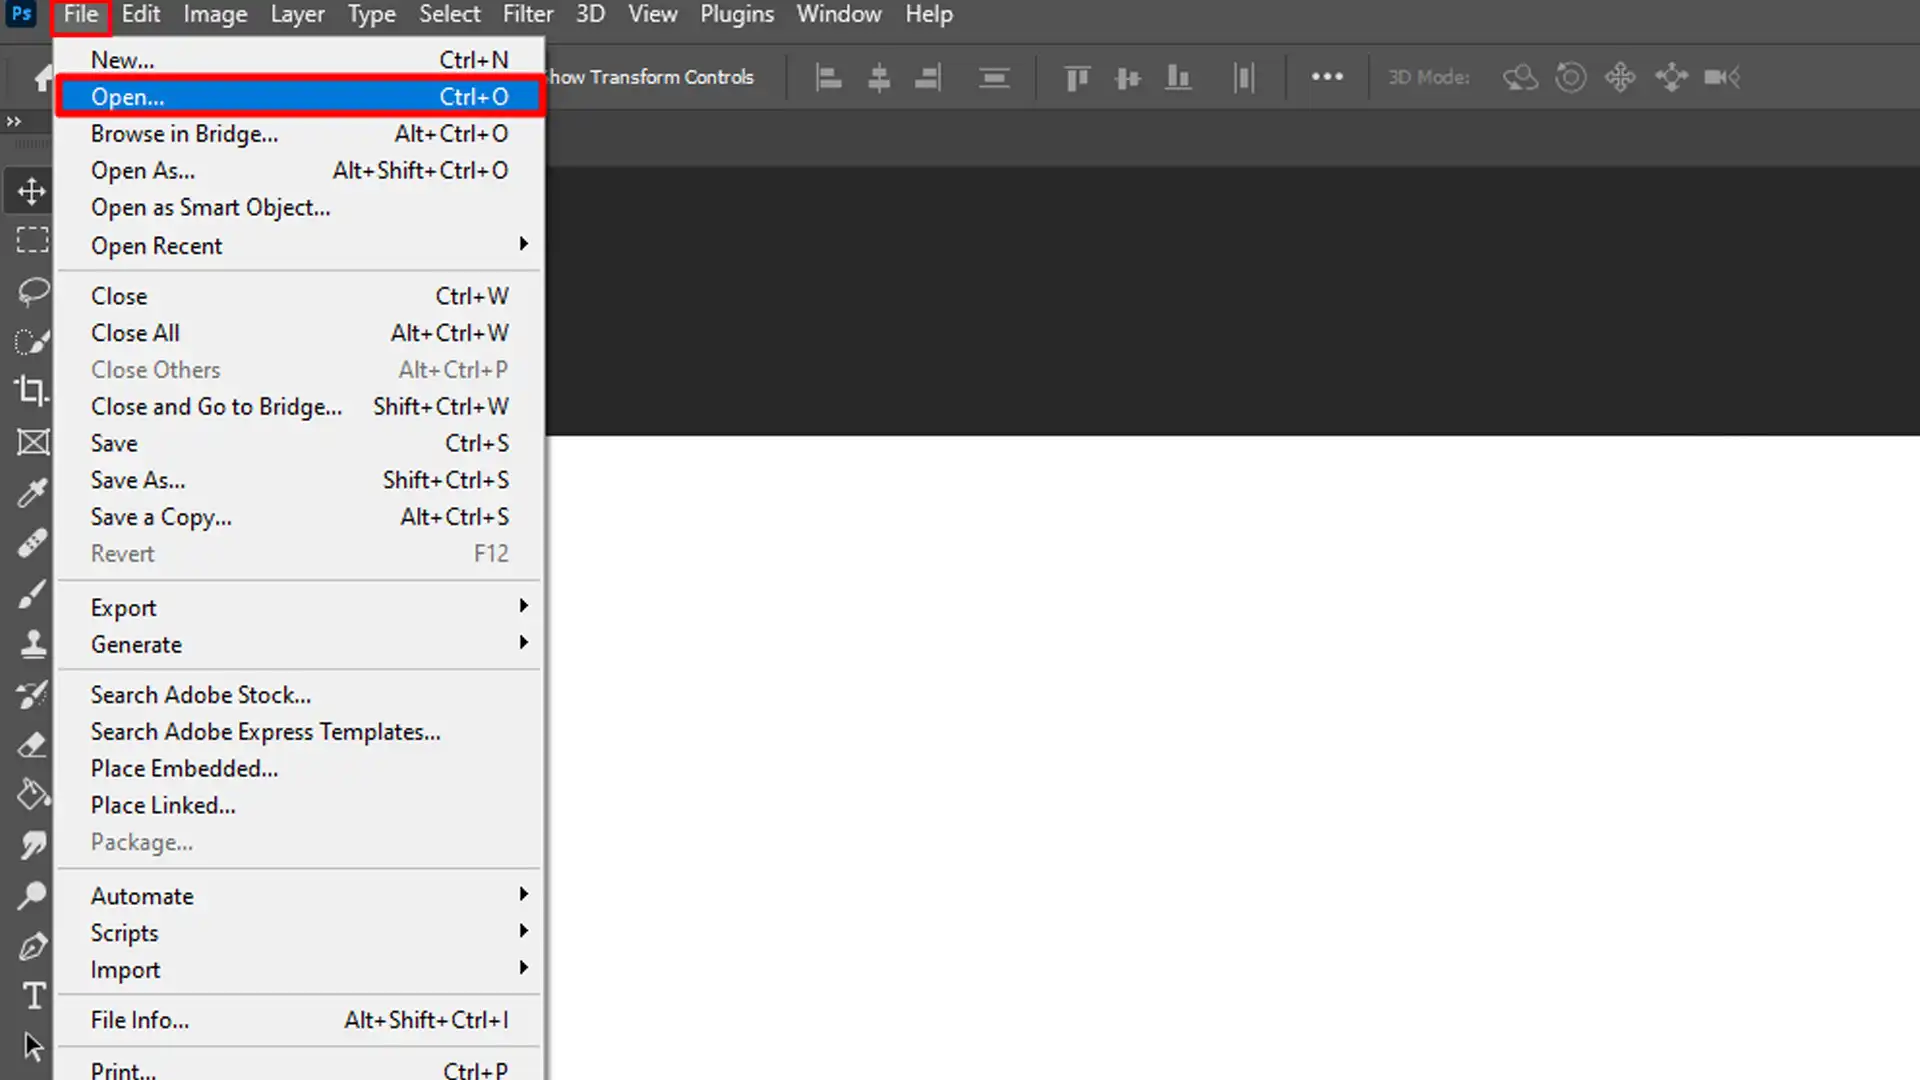Click the 3D camera scale icon
Image resolution: width=1920 pixels, height=1080 pixels.
[x=1722, y=77]
